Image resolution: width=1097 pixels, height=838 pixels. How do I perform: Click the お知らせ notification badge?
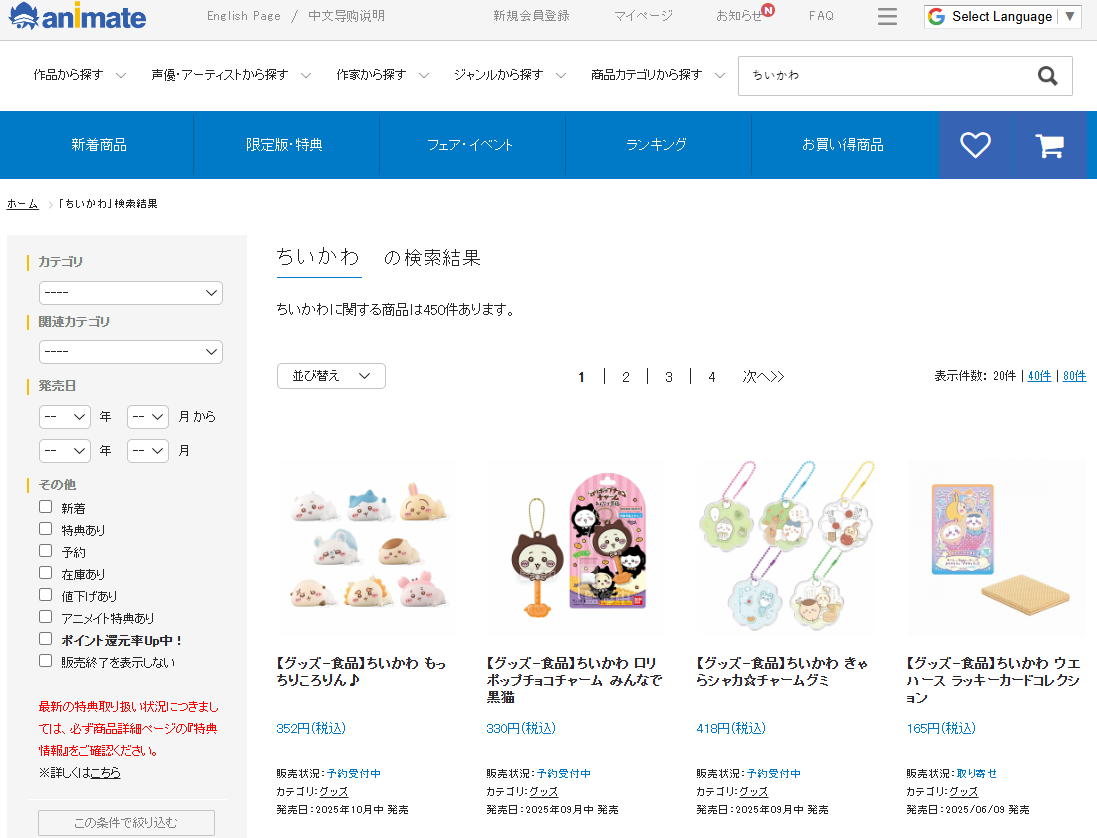tap(768, 10)
